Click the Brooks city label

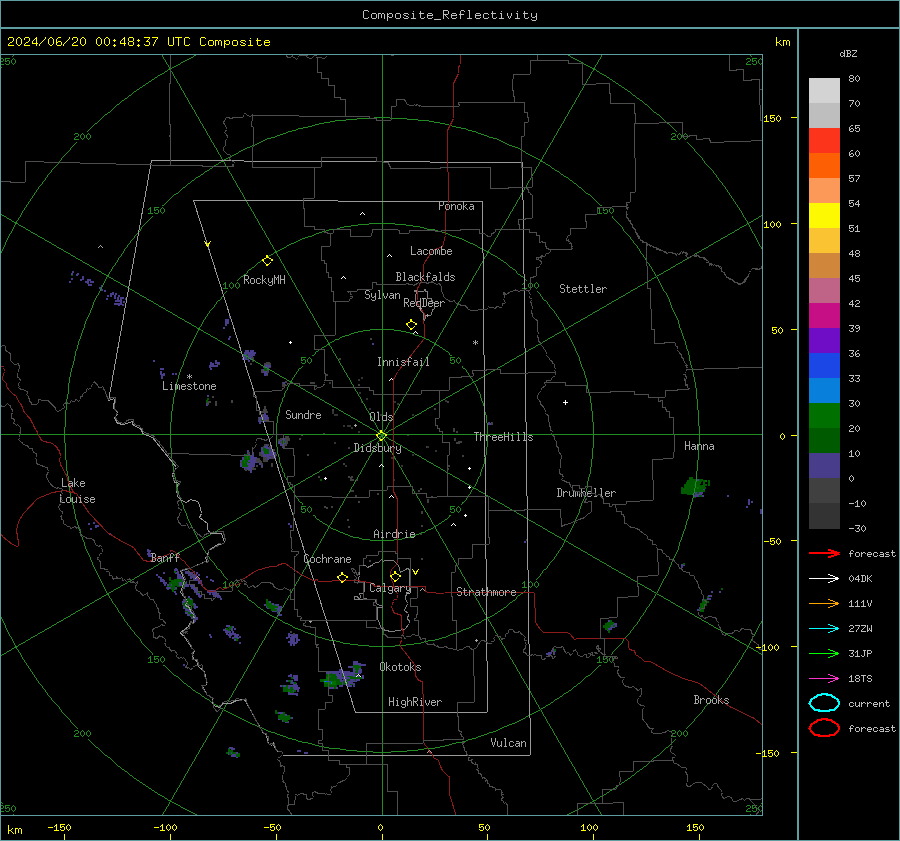[711, 700]
